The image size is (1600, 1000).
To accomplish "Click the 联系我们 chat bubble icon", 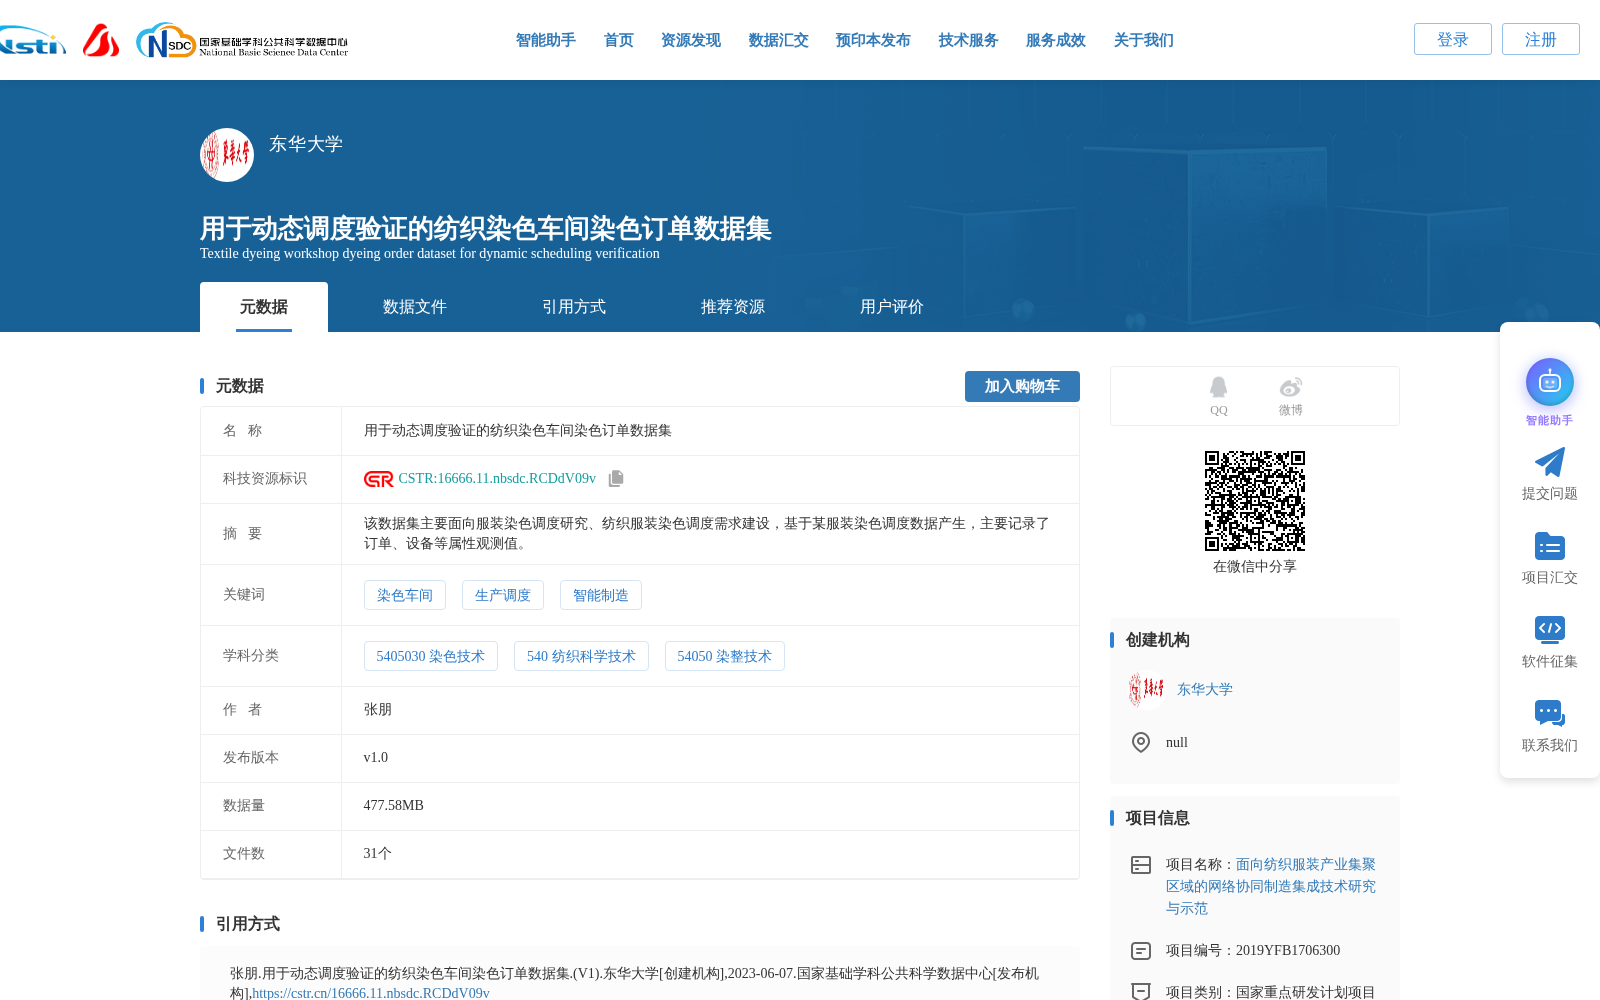I will tap(1550, 713).
